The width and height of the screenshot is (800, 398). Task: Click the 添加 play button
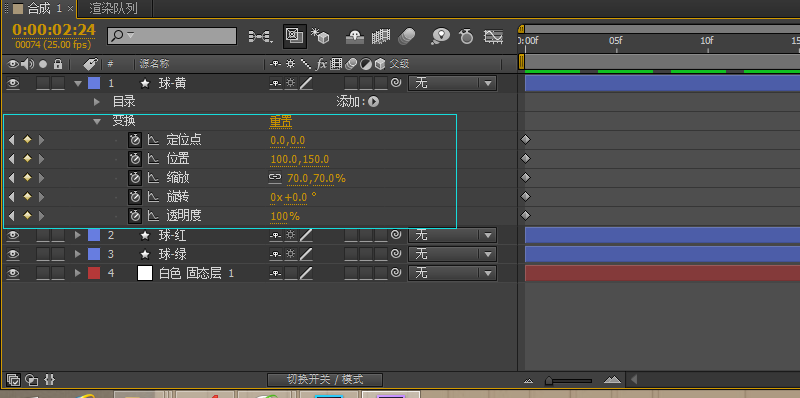click(373, 102)
